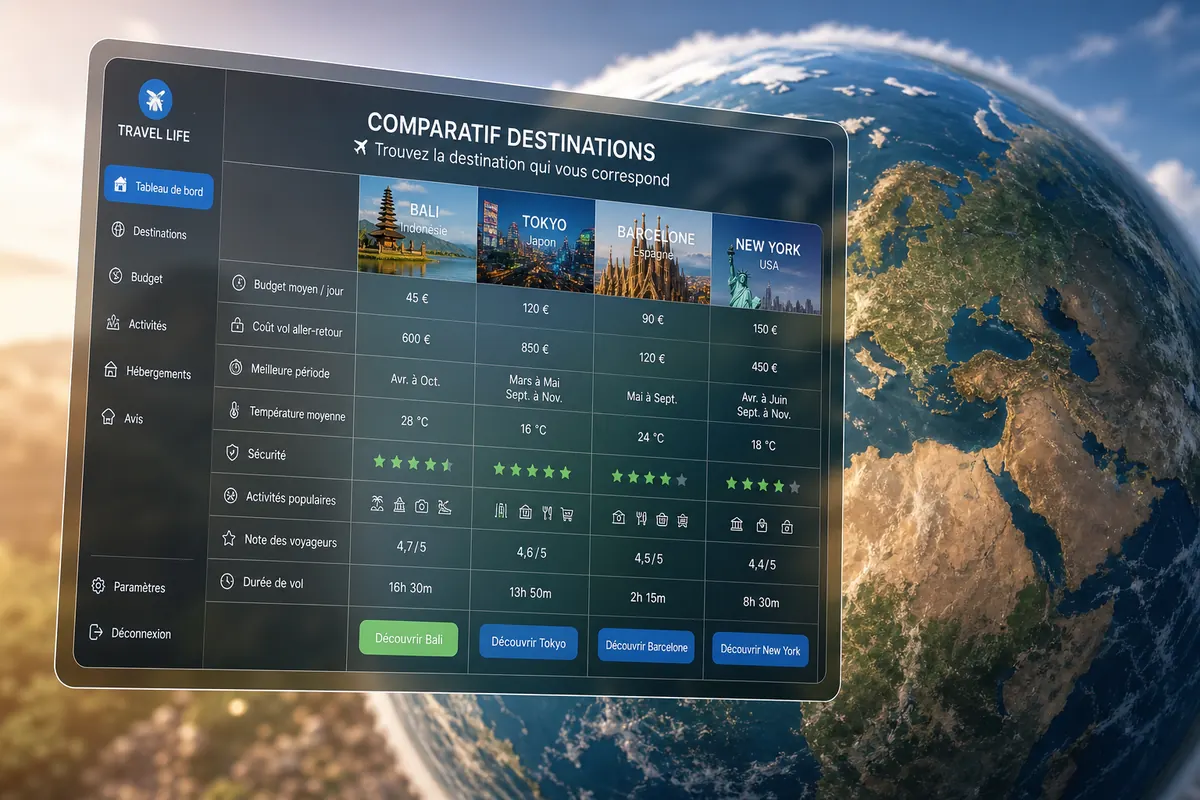This screenshot has height=800, width=1200.
Task: Click the Découvrir New York button
Action: click(760, 649)
